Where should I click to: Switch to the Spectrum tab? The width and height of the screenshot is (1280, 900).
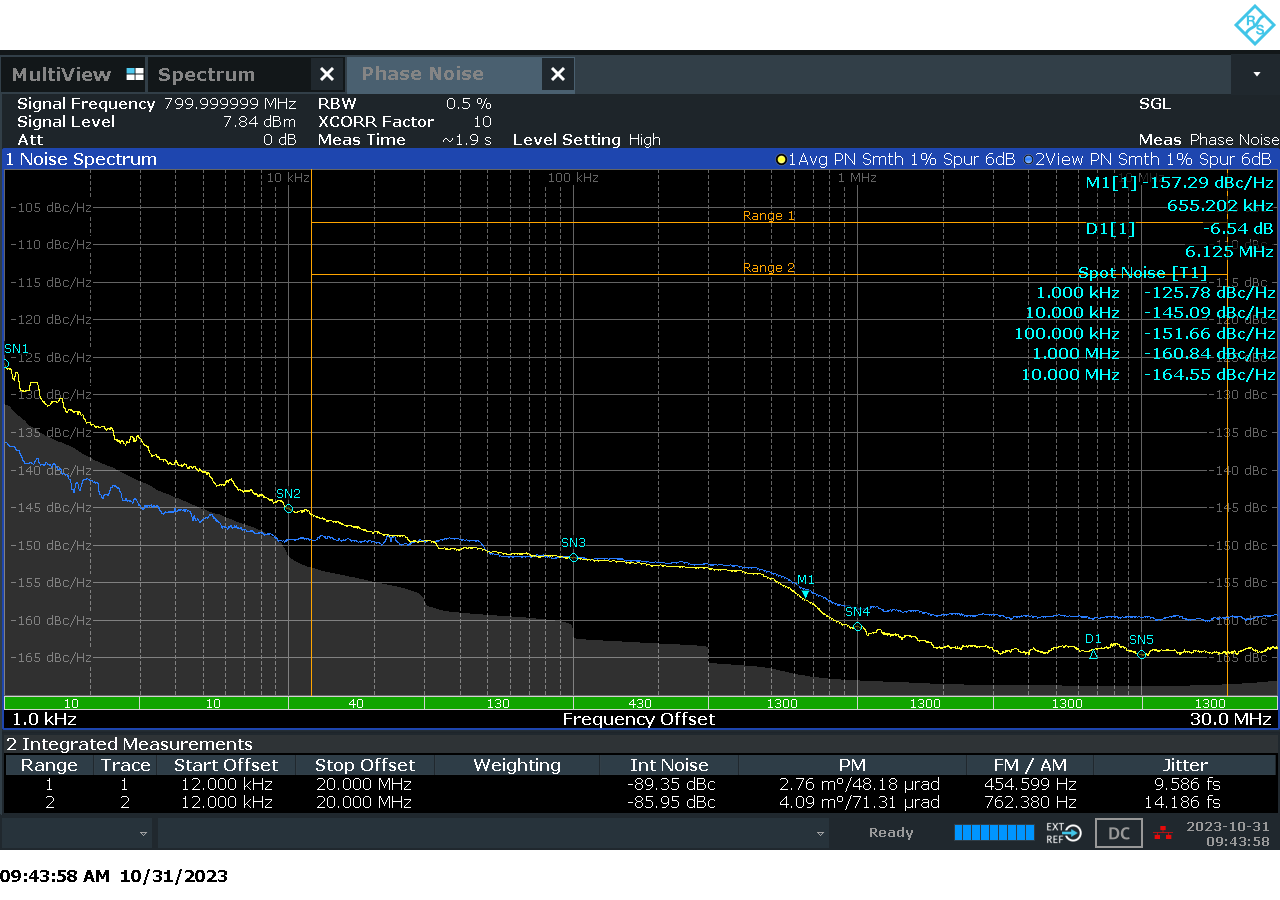pos(207,75)
